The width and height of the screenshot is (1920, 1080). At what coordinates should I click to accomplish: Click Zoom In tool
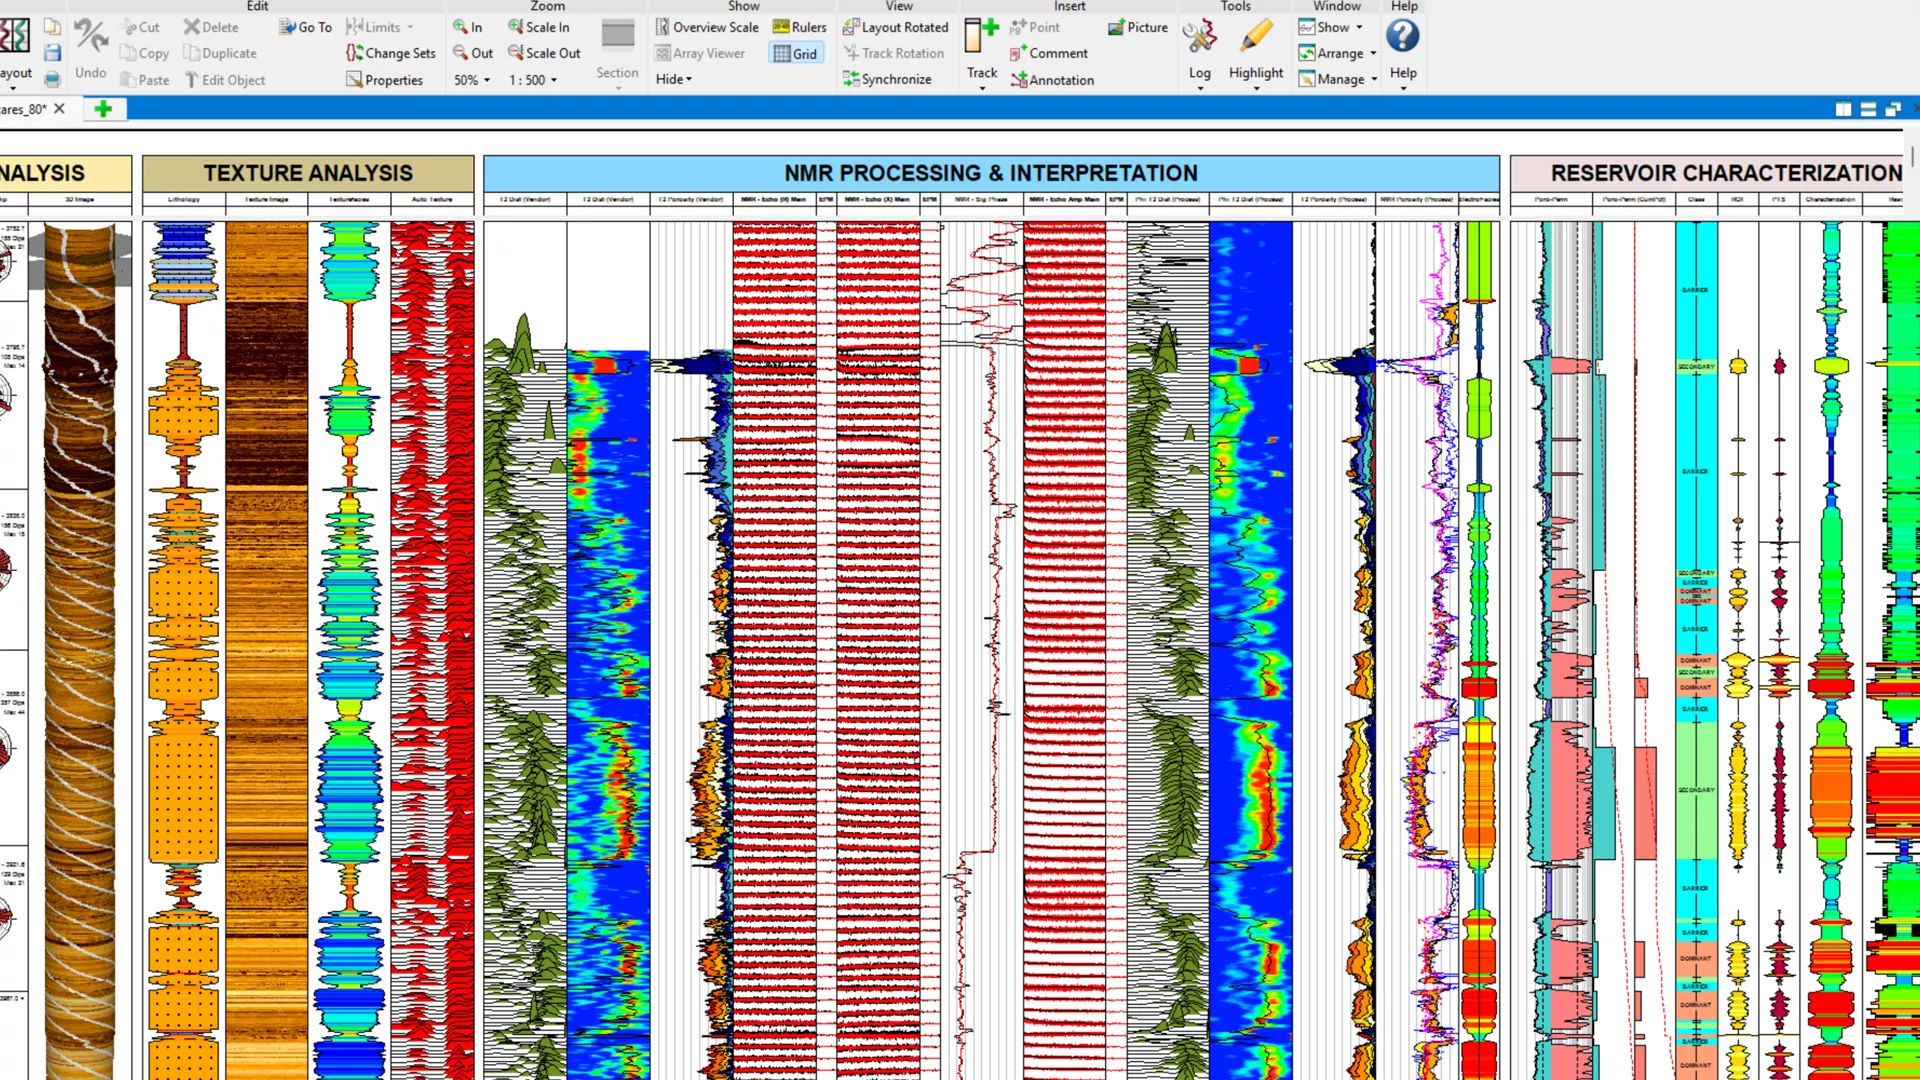[x=467, y=27]
